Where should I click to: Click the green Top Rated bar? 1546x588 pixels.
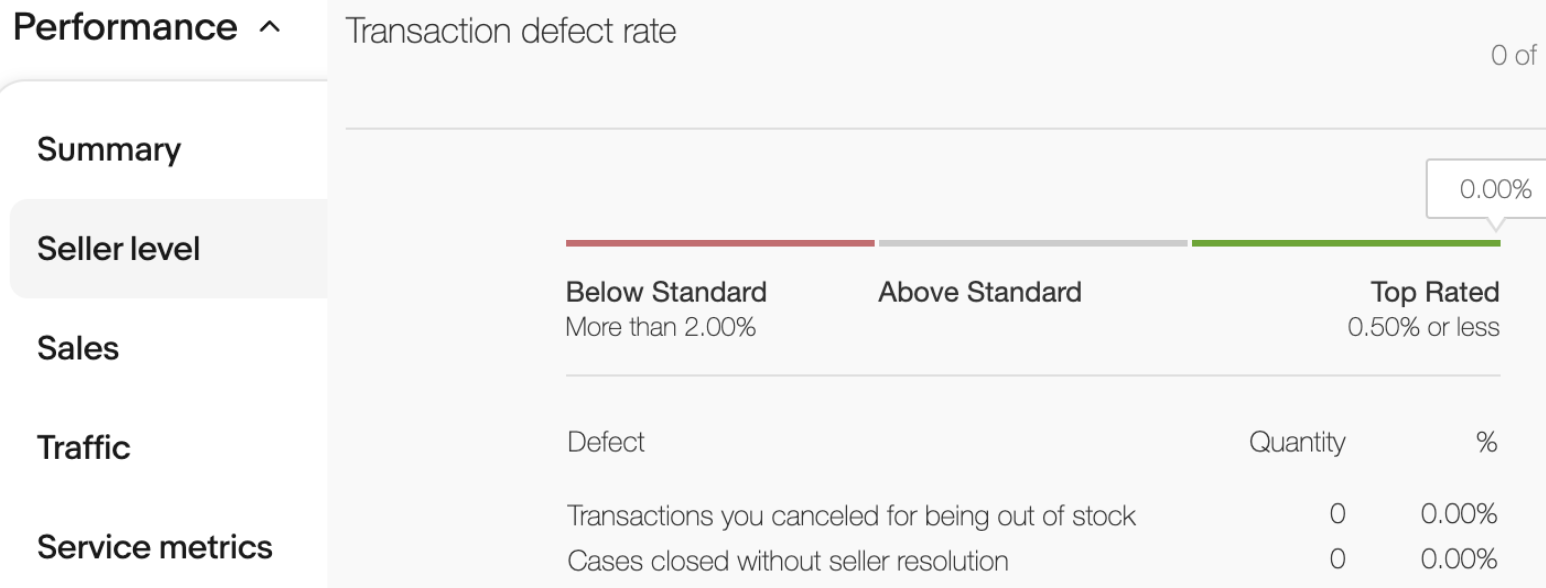(x=1345, y=243)
